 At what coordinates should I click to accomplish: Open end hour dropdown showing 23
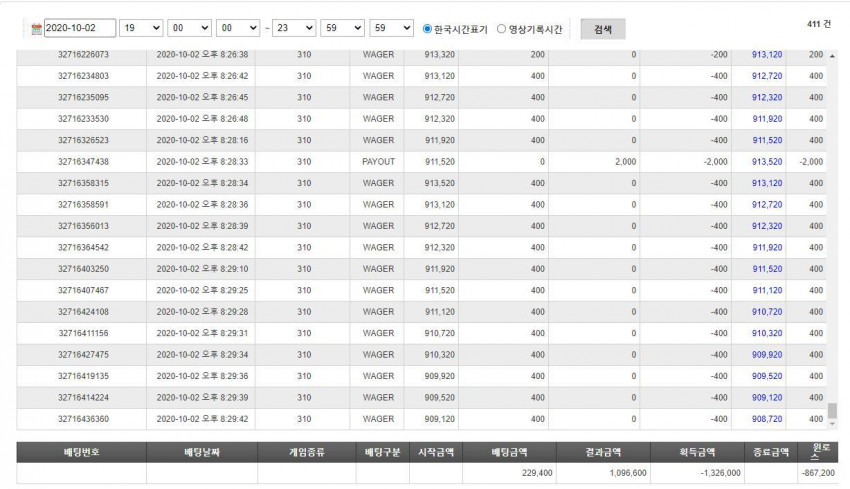click(294, 28)
